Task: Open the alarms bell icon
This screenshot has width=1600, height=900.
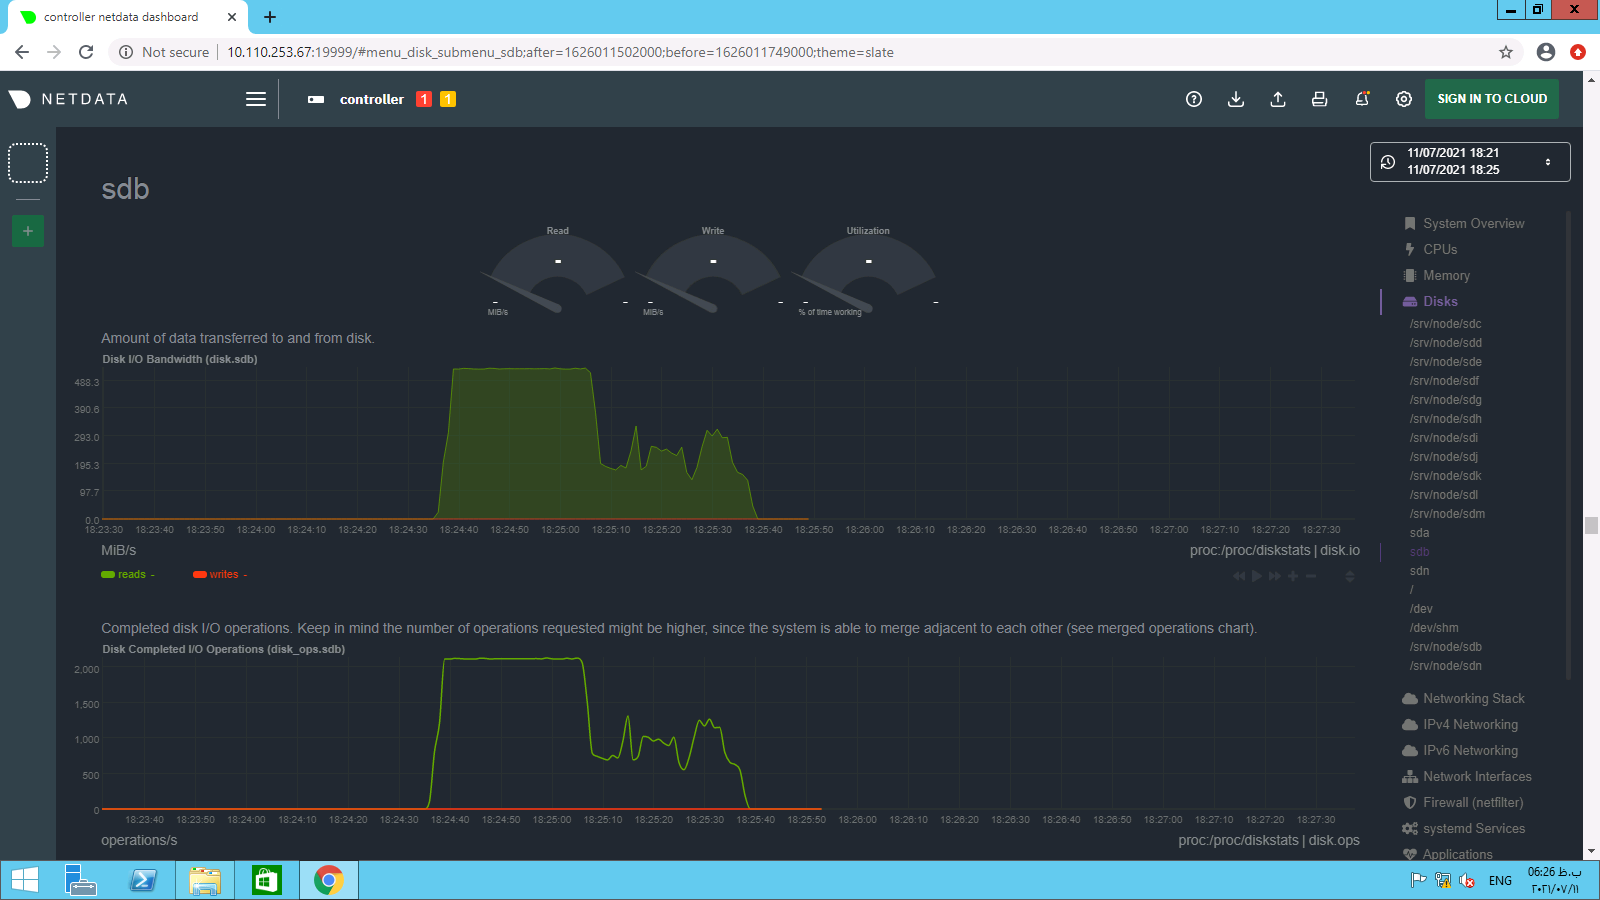Action: [x=1362, y=99]
